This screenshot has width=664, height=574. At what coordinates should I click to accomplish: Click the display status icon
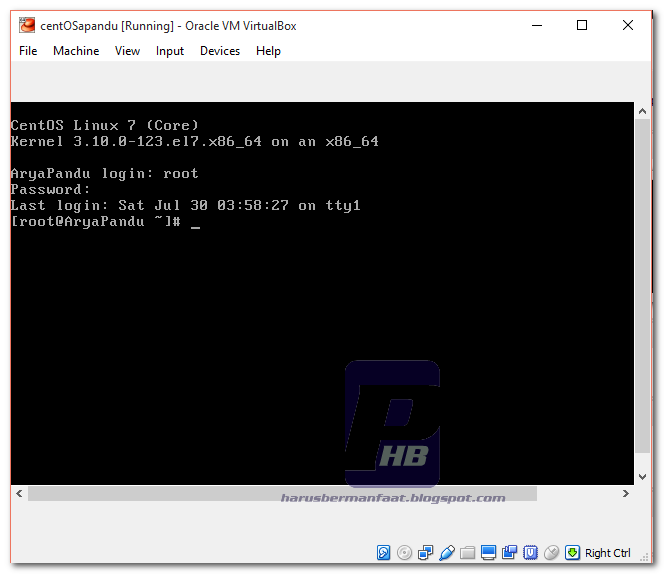pos(488,552)
